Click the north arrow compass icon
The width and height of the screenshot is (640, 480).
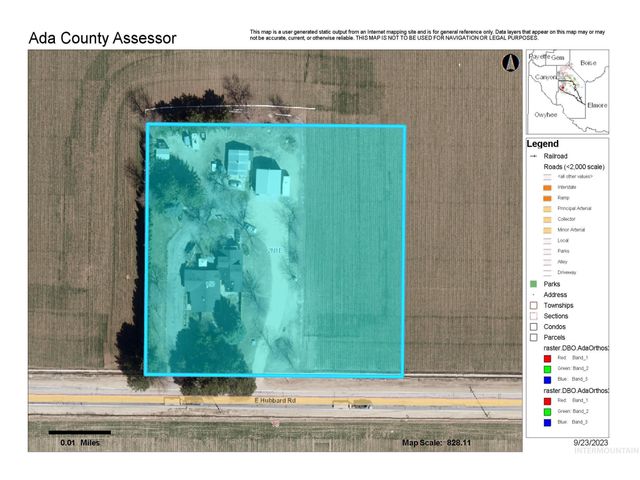(x=509, y=63)
